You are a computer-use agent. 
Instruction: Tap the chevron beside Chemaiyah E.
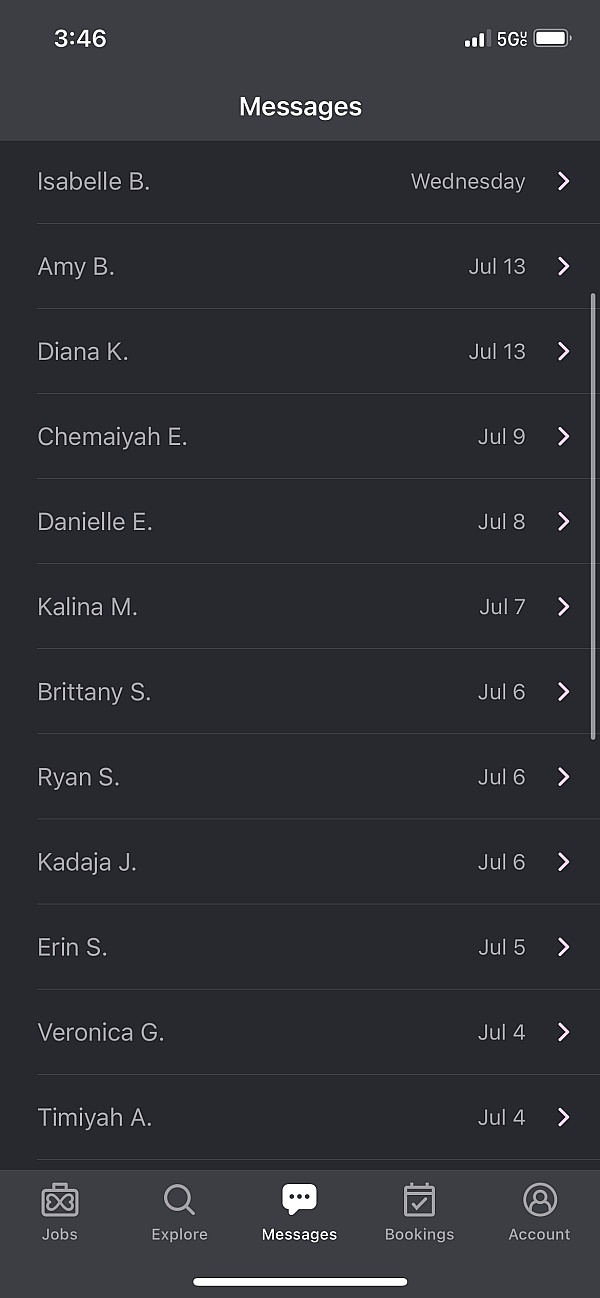click(x=563, y=437)
